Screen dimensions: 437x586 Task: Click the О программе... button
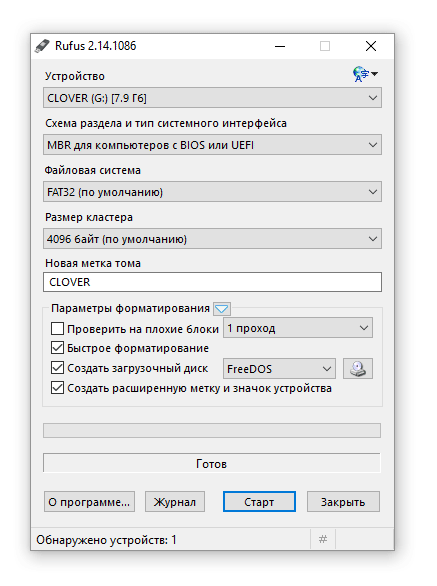click(89, 502)
